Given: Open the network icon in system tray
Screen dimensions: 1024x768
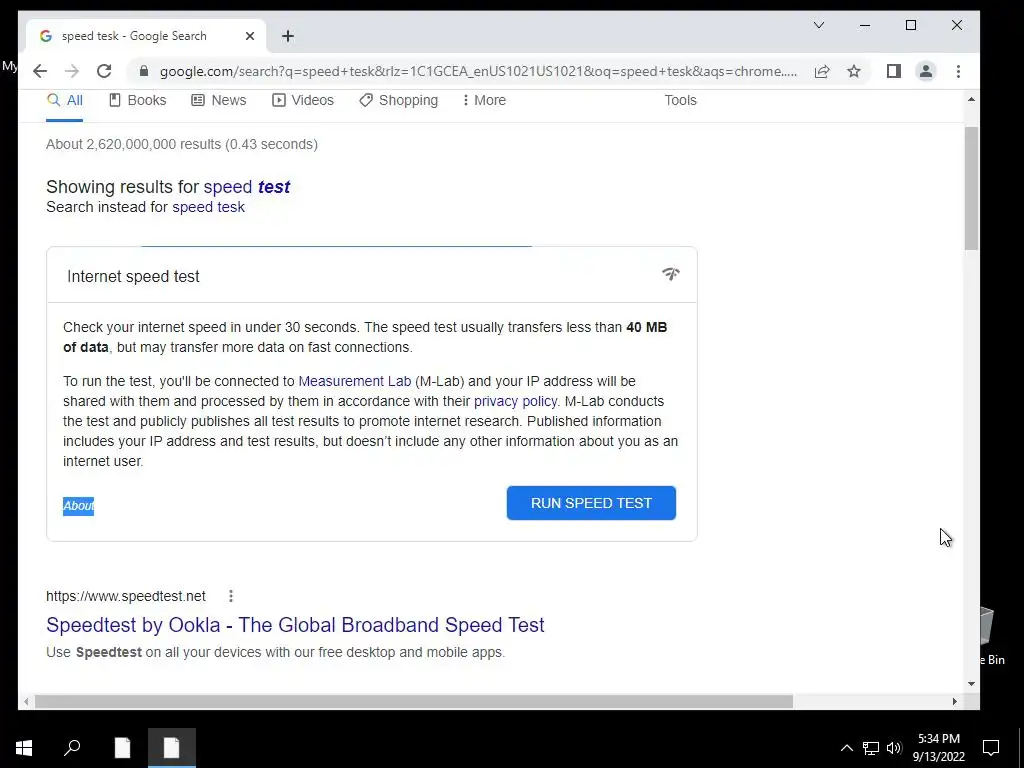Looking at the screenshot, I should 871,748.
